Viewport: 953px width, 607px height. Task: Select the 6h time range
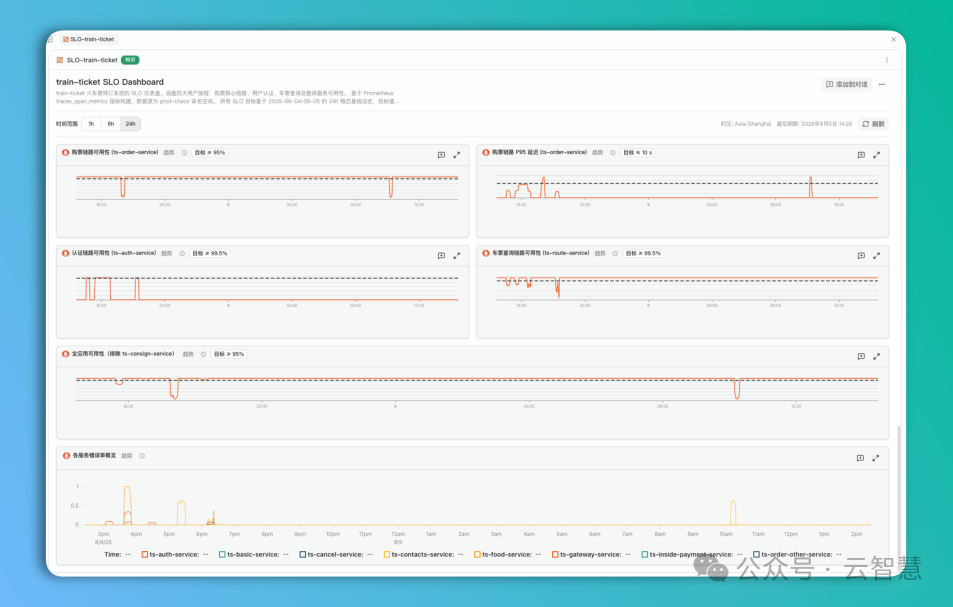click(x=111, y=124)
